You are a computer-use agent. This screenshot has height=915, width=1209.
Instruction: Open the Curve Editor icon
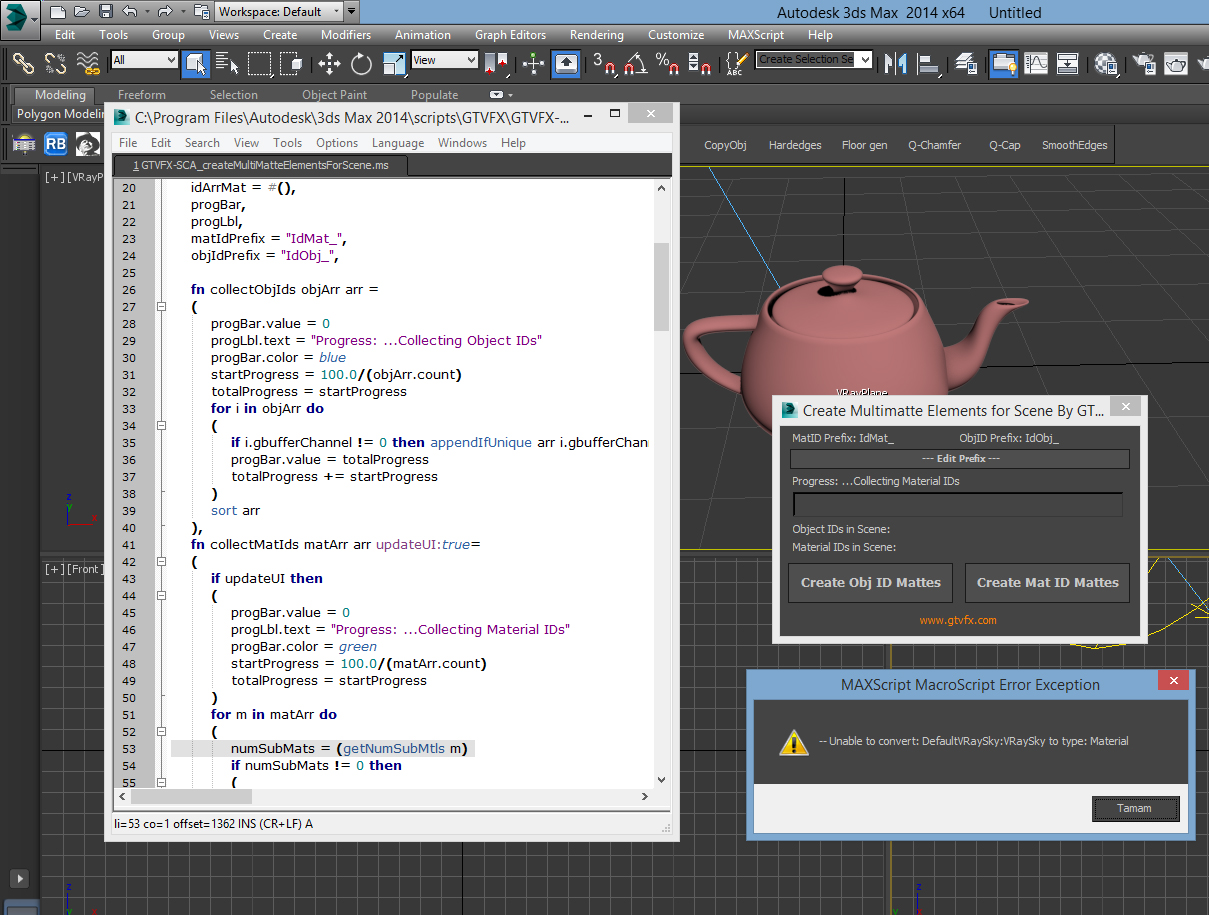(1035, 64)
